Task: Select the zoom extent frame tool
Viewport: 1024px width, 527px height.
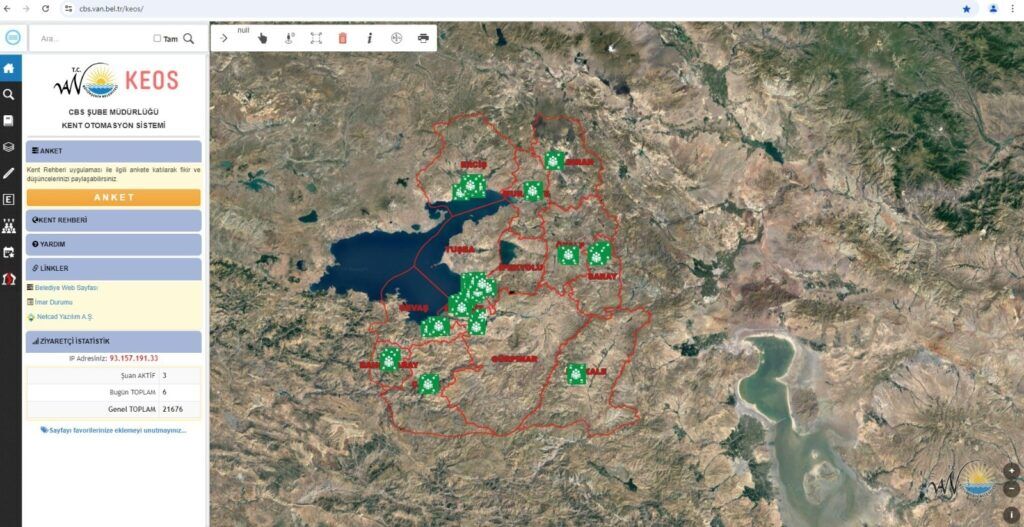Action: click(x=316, y=38)
